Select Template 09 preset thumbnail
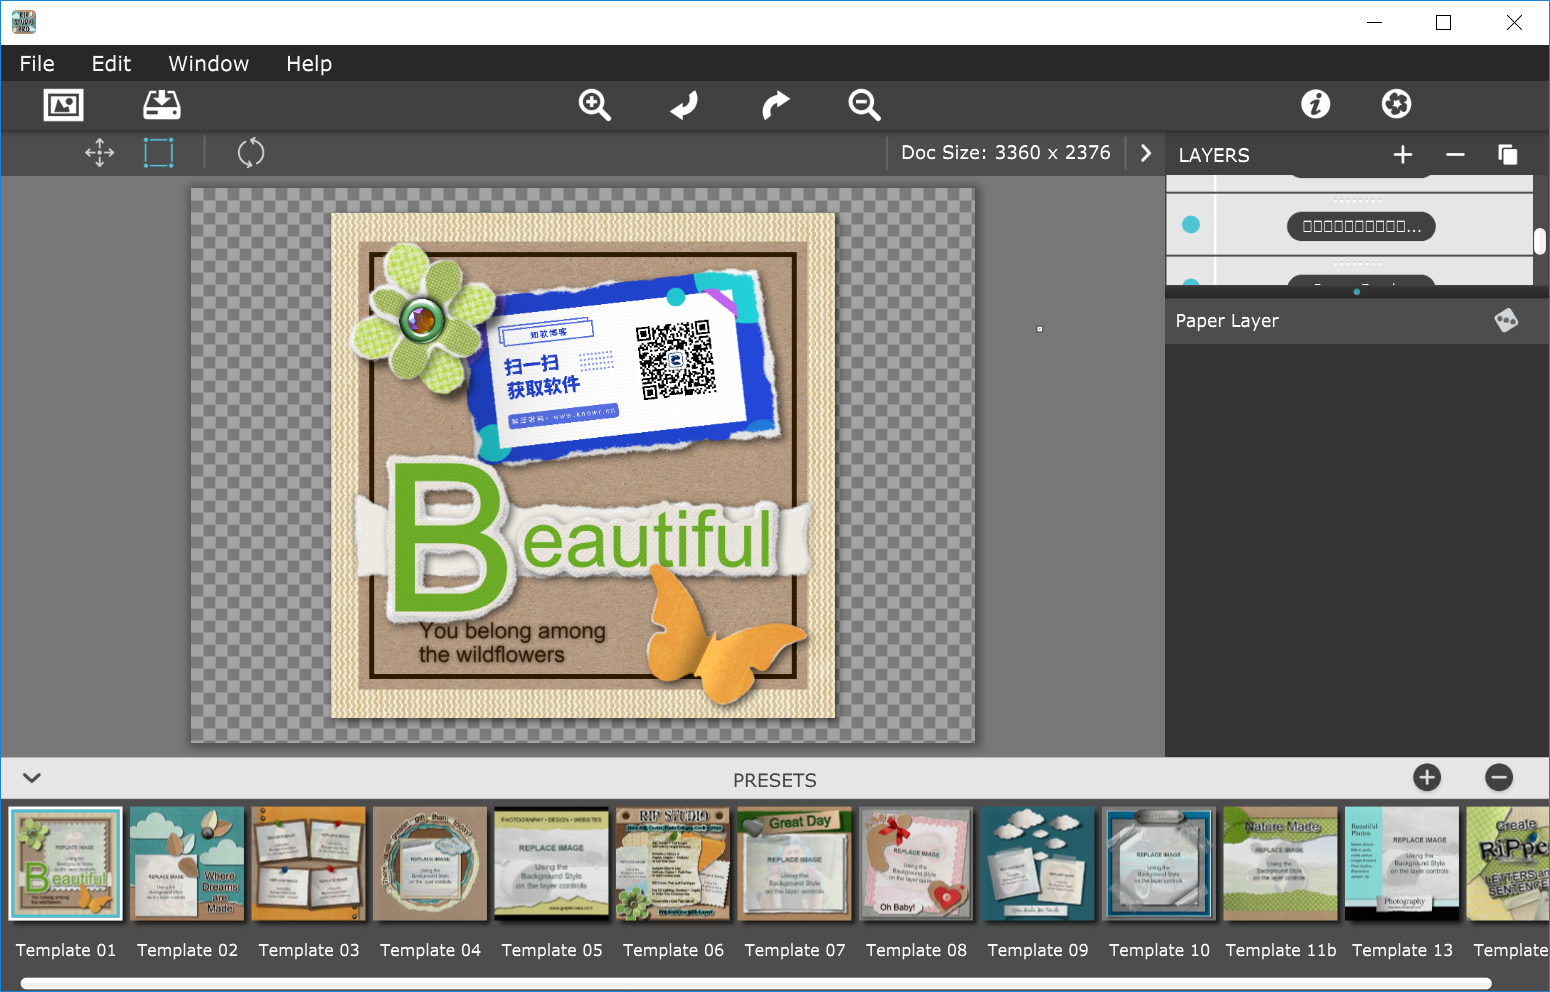Screen dimensions: 1550x992 tap(1038, 864)
